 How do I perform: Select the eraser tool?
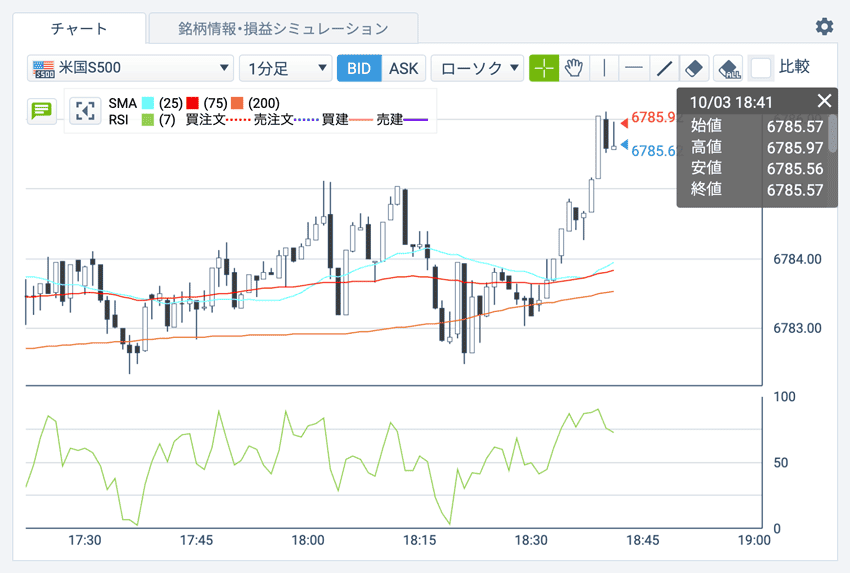[x=694, y=68]
